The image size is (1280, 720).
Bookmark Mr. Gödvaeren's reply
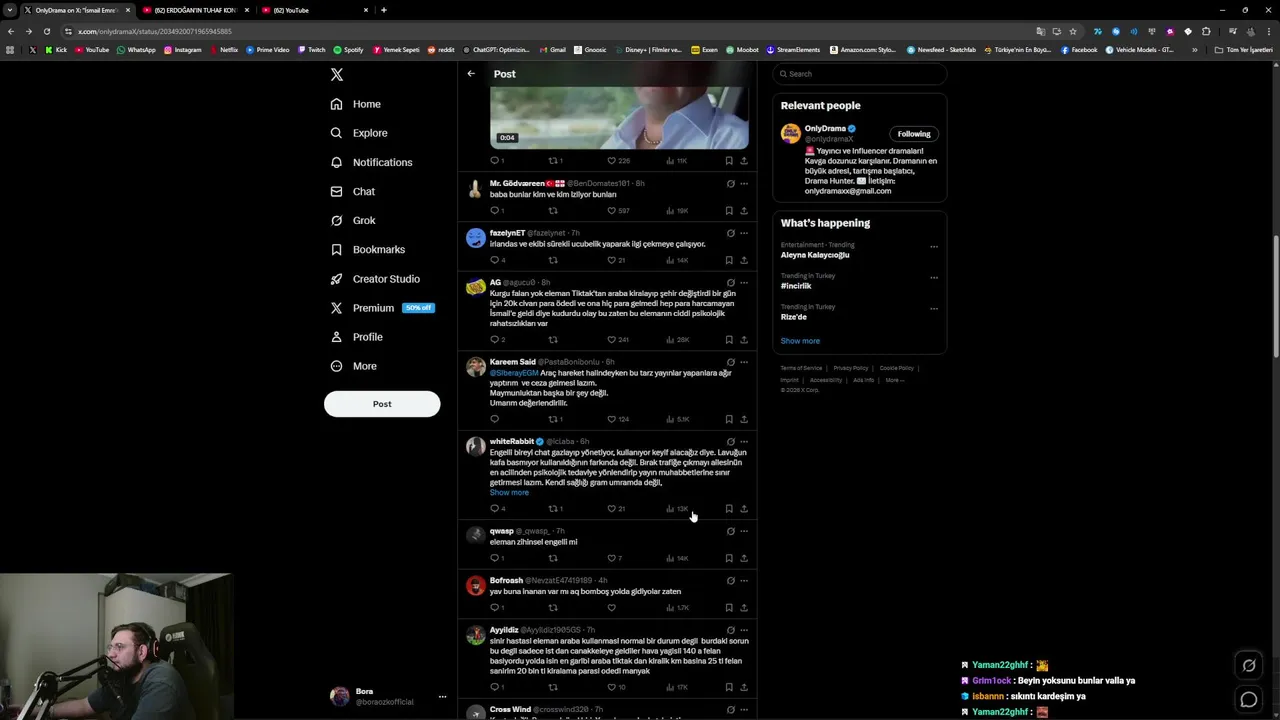pyautogui.click(x=729, y=211)
